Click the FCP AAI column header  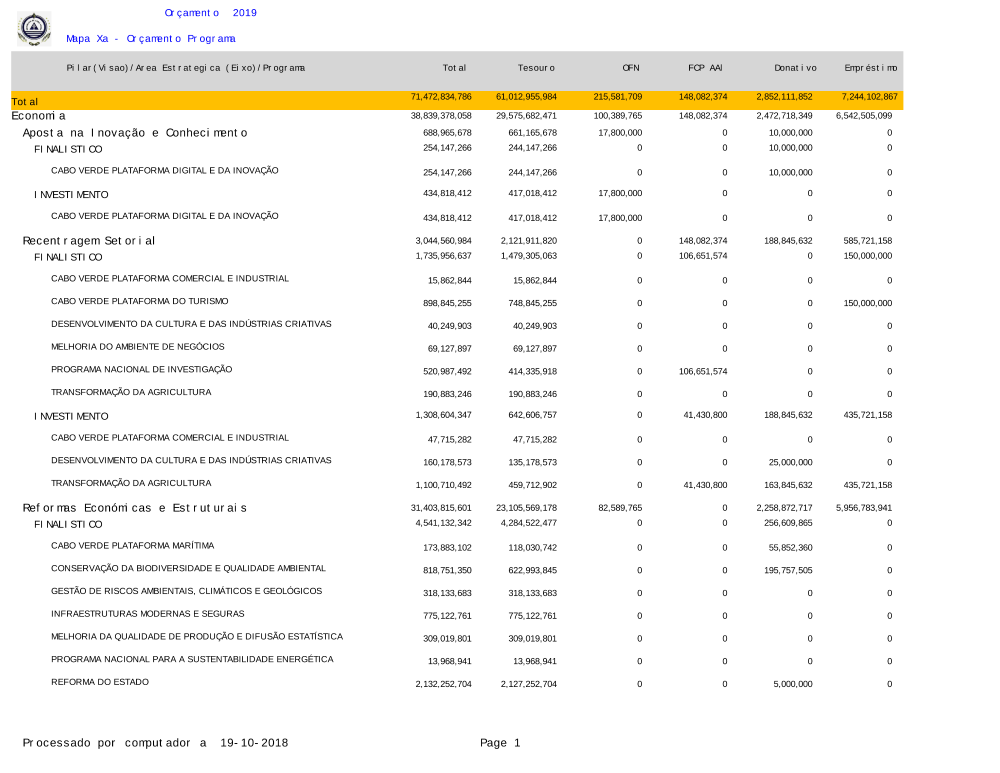tap(705, 68)
